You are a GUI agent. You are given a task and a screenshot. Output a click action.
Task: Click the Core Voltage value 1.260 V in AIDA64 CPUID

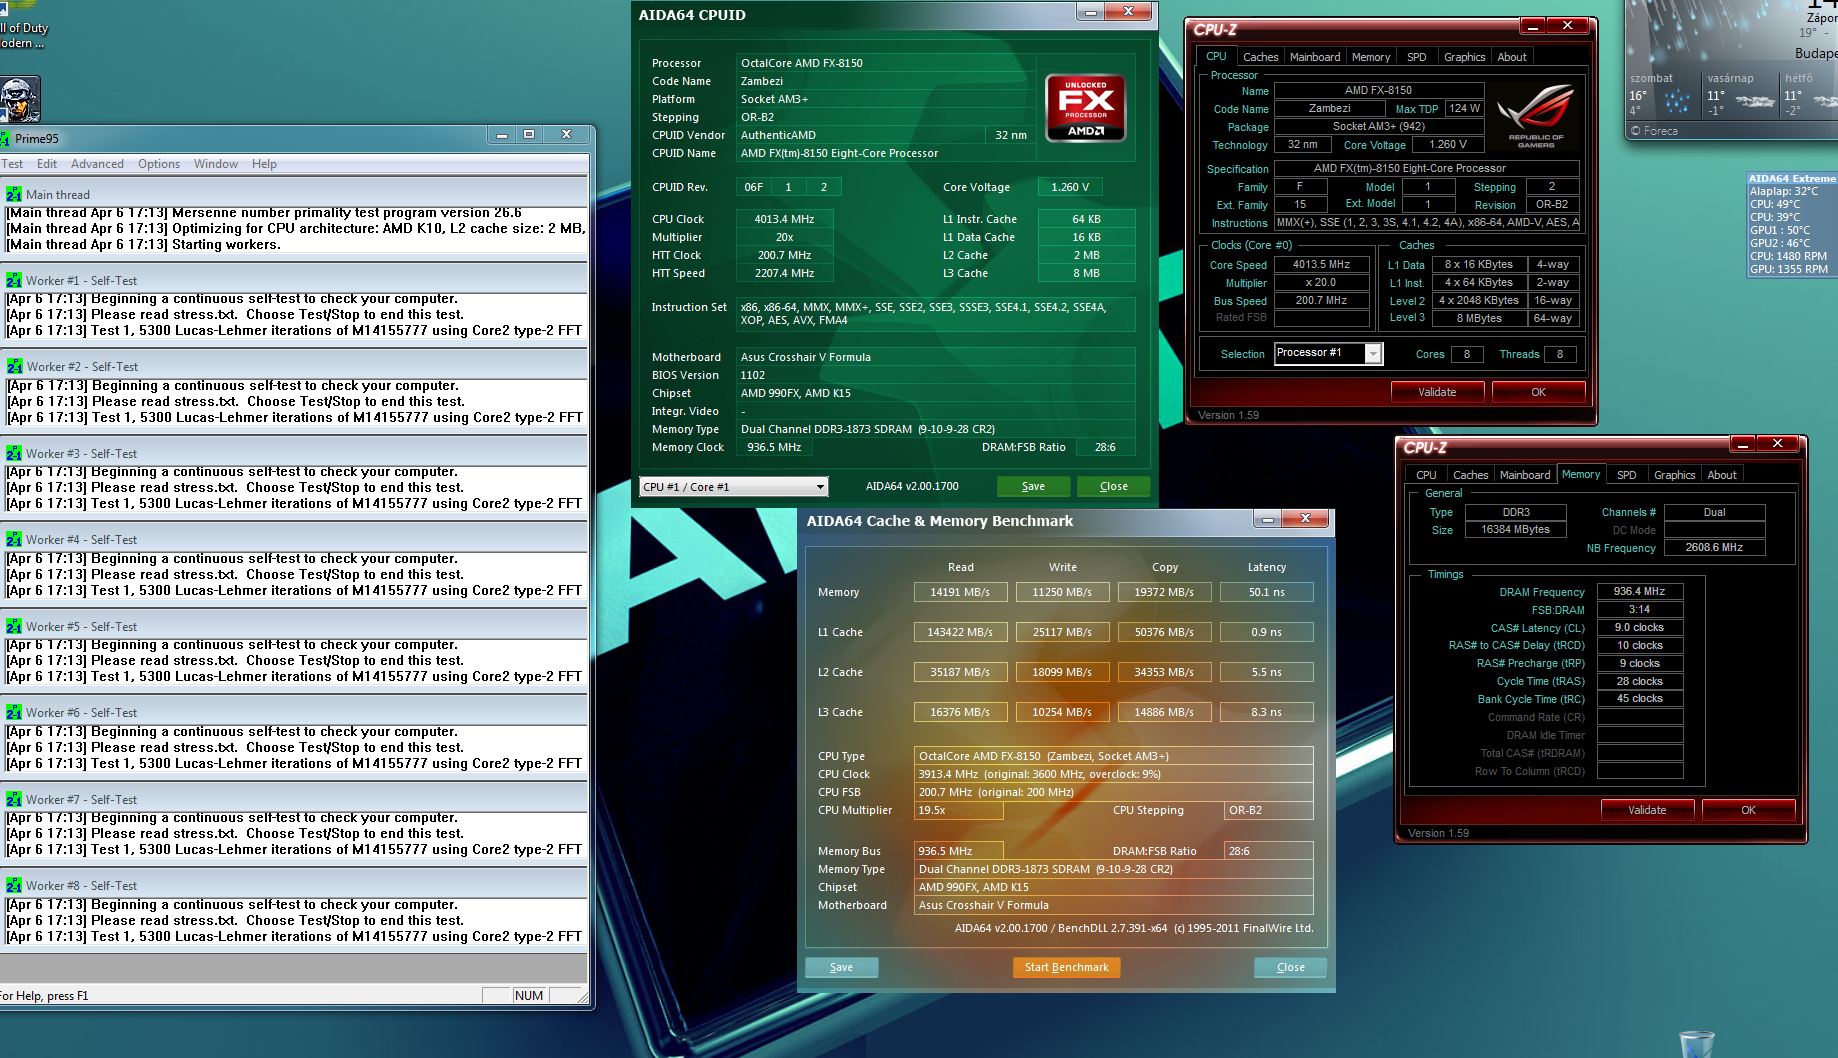(x=1070, y=187)
